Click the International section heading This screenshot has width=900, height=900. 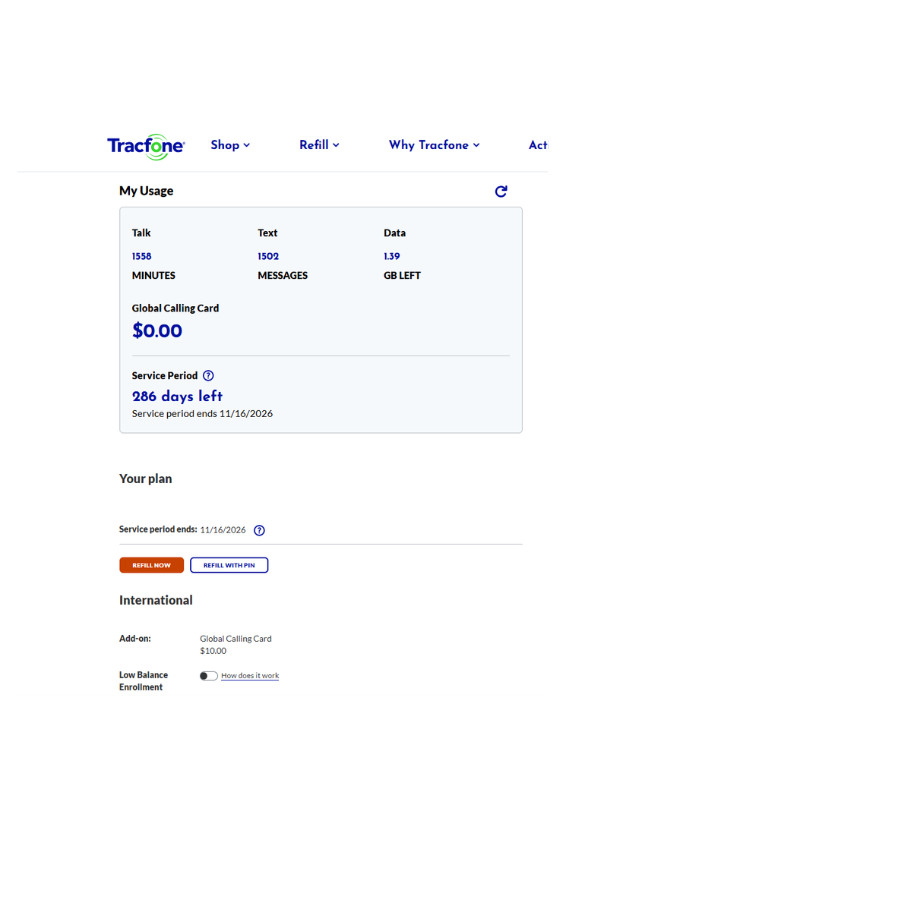(x=156, y=600)
